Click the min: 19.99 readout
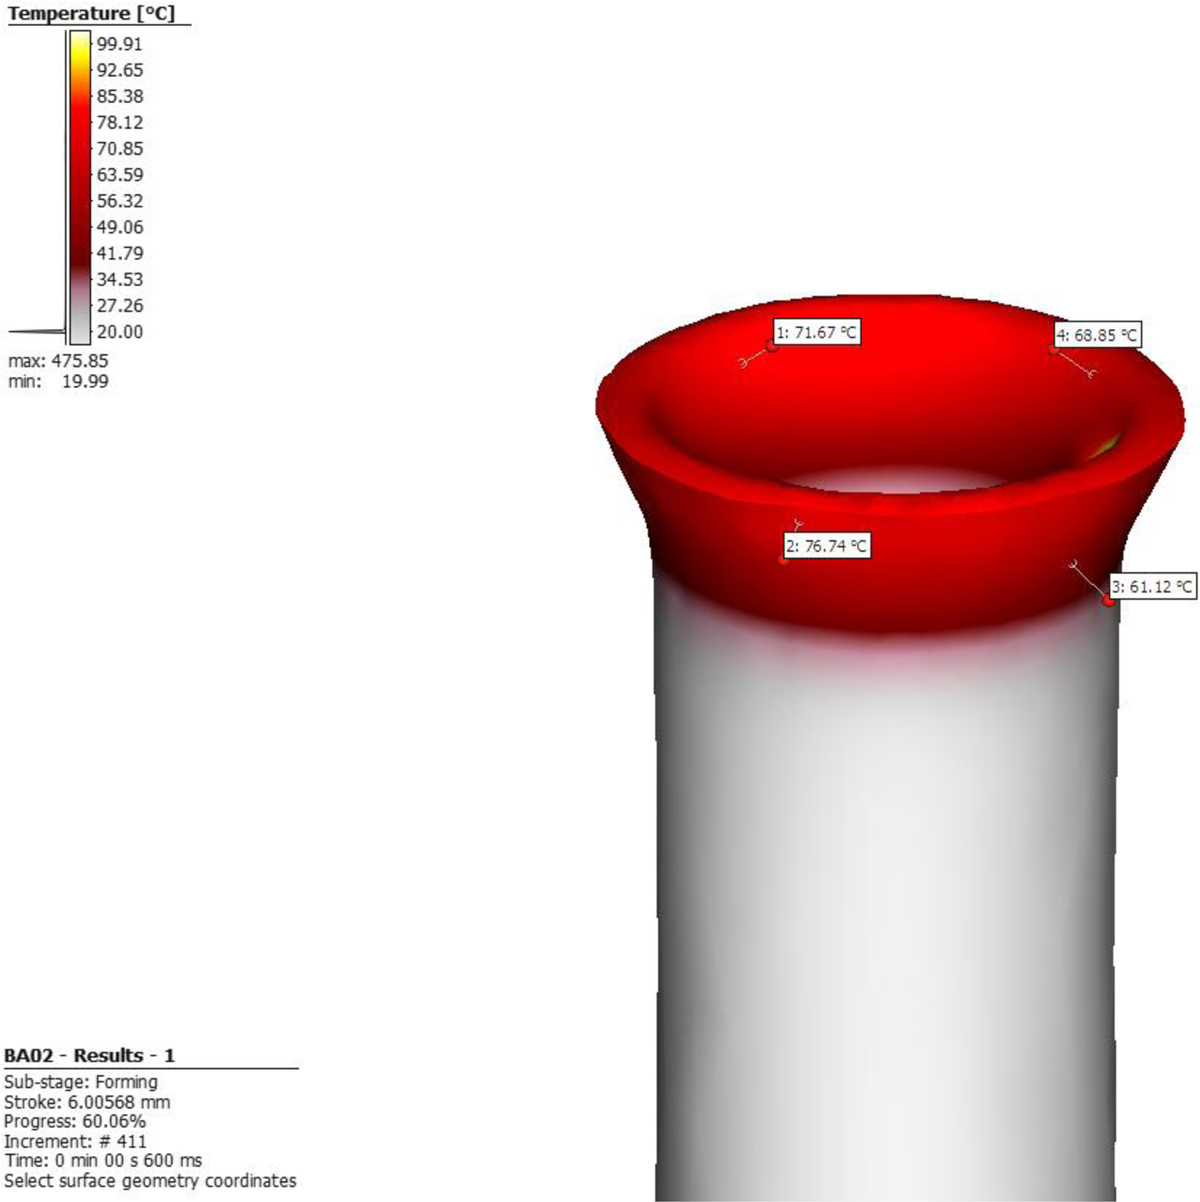 58,382
